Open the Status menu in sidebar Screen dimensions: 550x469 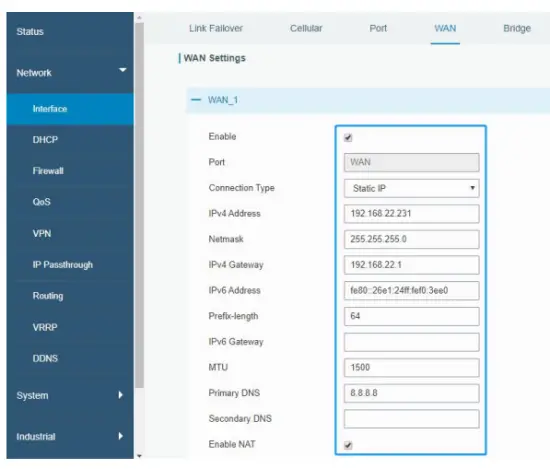click(x=30, y=32)
